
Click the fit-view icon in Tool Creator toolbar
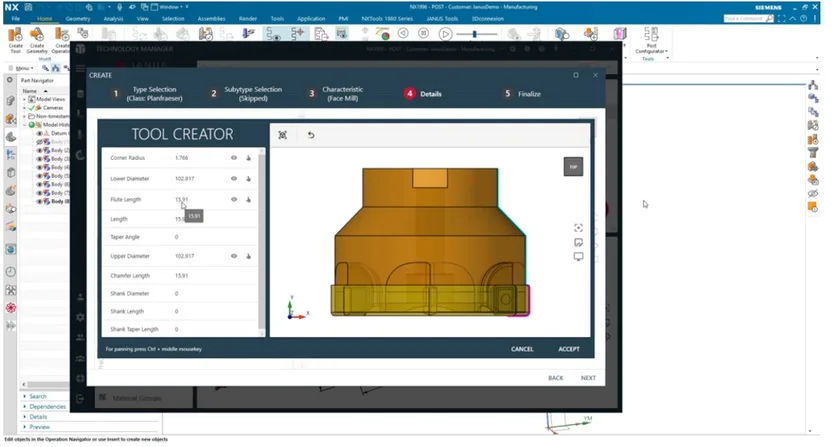[x=282, y=135]
